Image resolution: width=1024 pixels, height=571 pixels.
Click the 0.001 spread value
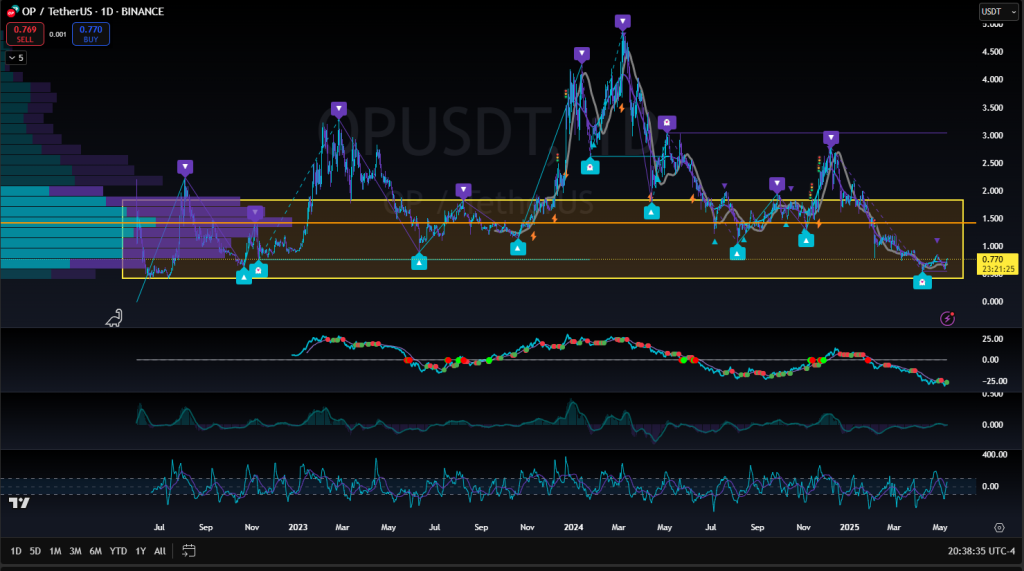point(58,34)
